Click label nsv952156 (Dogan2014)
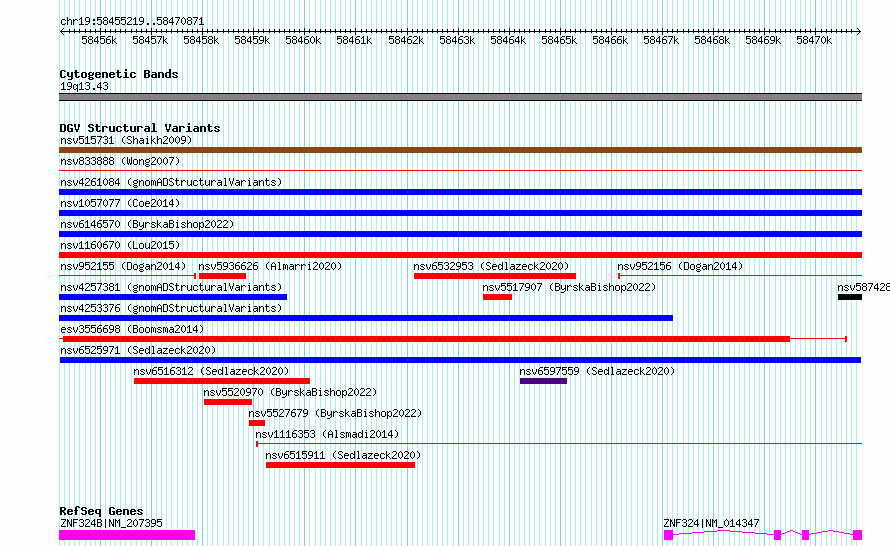Image resolution: width=890 pixels, height=546 pixels. coord(680,266)
